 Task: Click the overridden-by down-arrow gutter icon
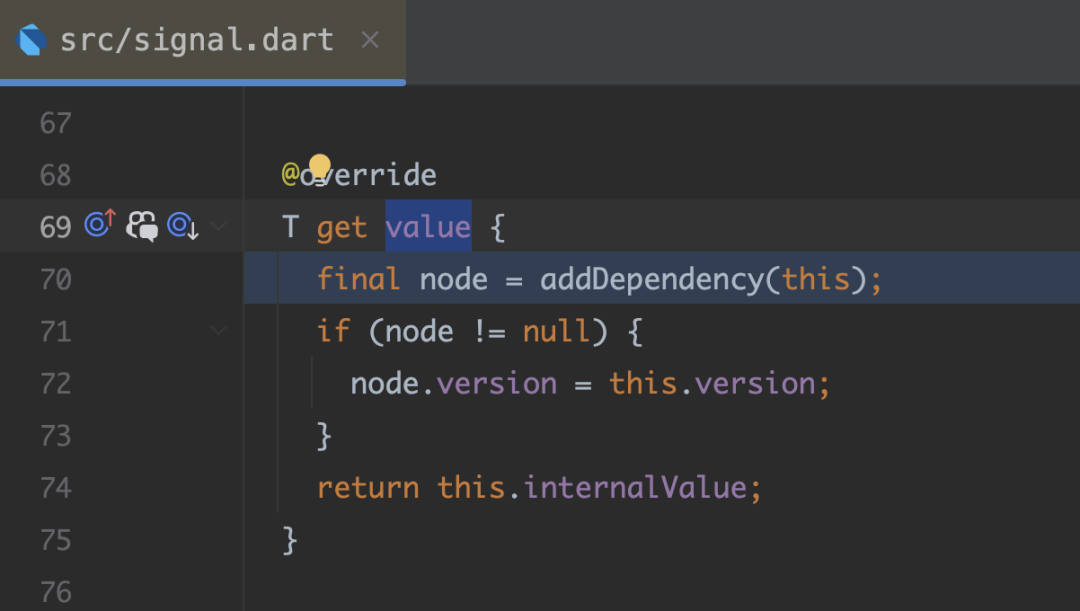(x=182, y=227)
